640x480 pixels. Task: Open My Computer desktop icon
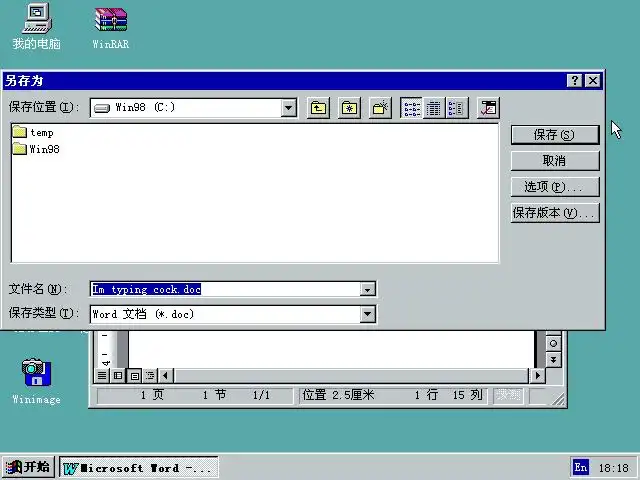(37, 26)
